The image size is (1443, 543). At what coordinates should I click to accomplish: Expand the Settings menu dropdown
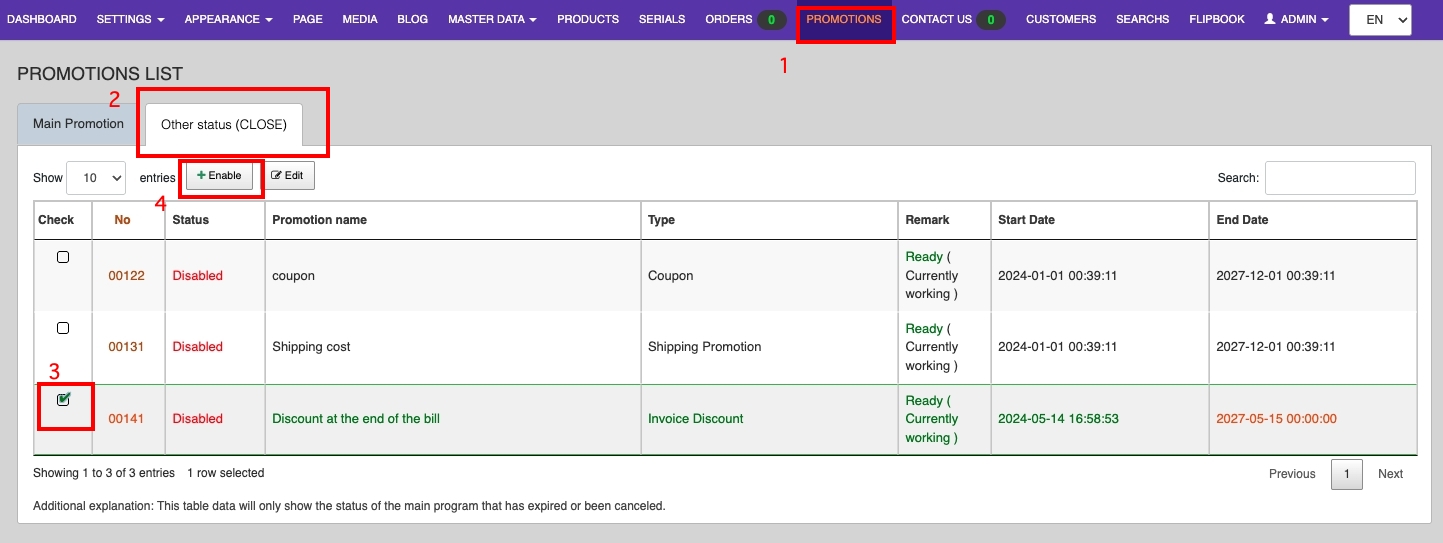130,20
